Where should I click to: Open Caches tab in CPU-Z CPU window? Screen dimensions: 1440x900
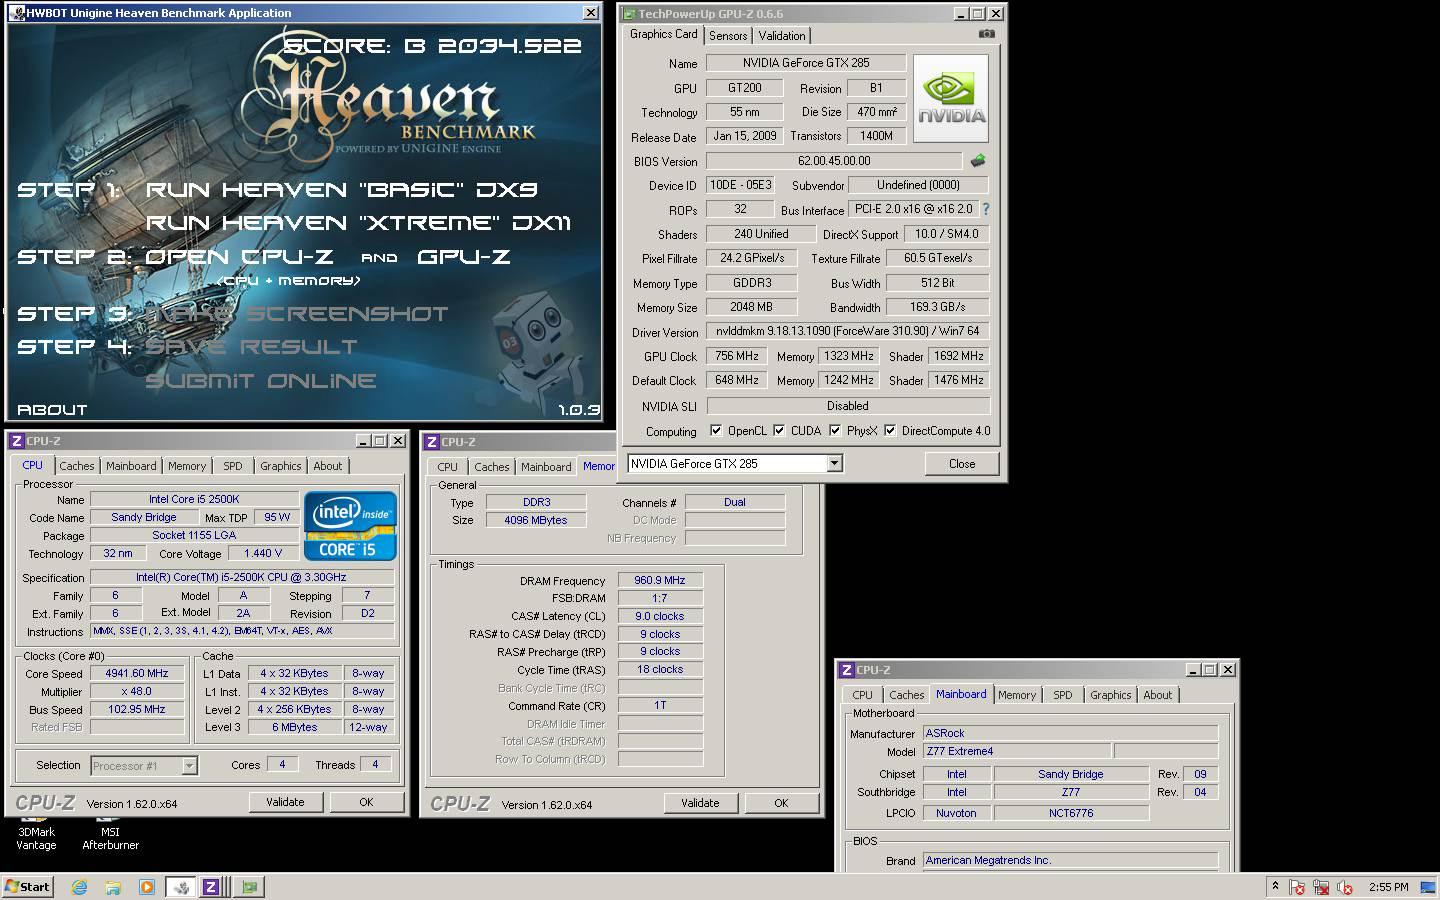point(77,466)
